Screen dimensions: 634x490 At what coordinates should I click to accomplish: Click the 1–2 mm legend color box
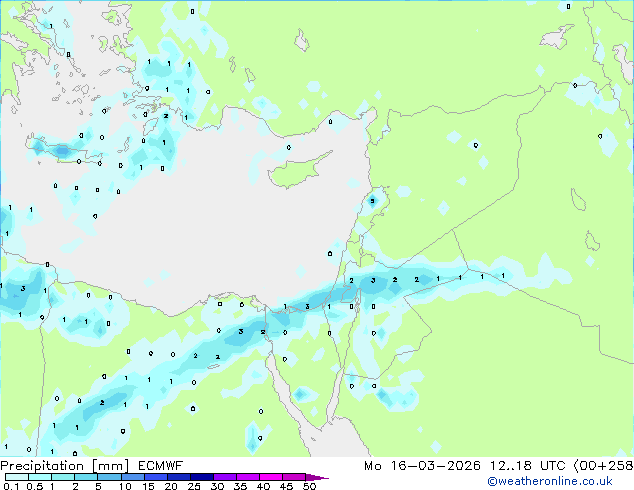[x=63, y=477]
